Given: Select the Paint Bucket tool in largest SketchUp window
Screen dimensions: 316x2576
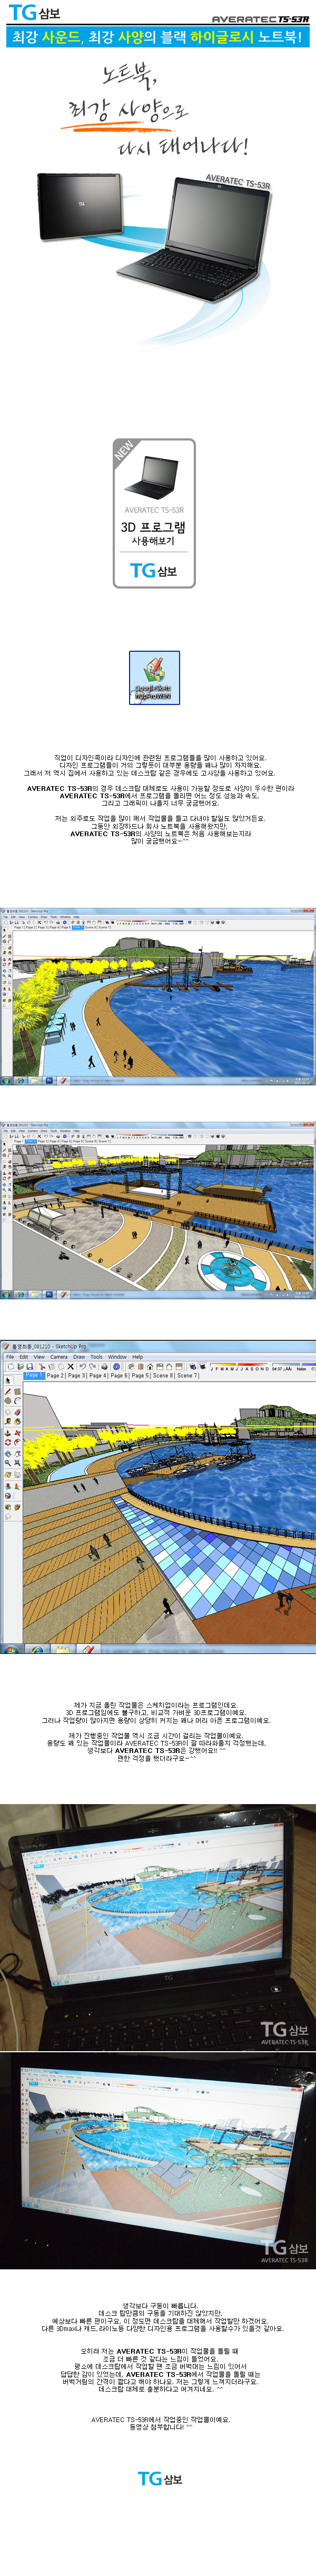Looking at the screenshot, I should [x=18, y=1422].
